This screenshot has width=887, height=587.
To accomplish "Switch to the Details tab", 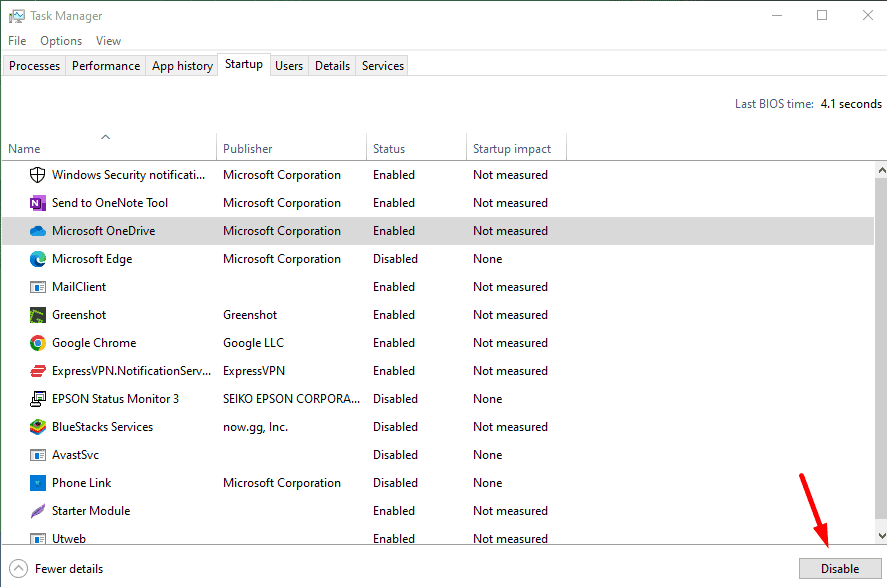I will pos(333,66).
